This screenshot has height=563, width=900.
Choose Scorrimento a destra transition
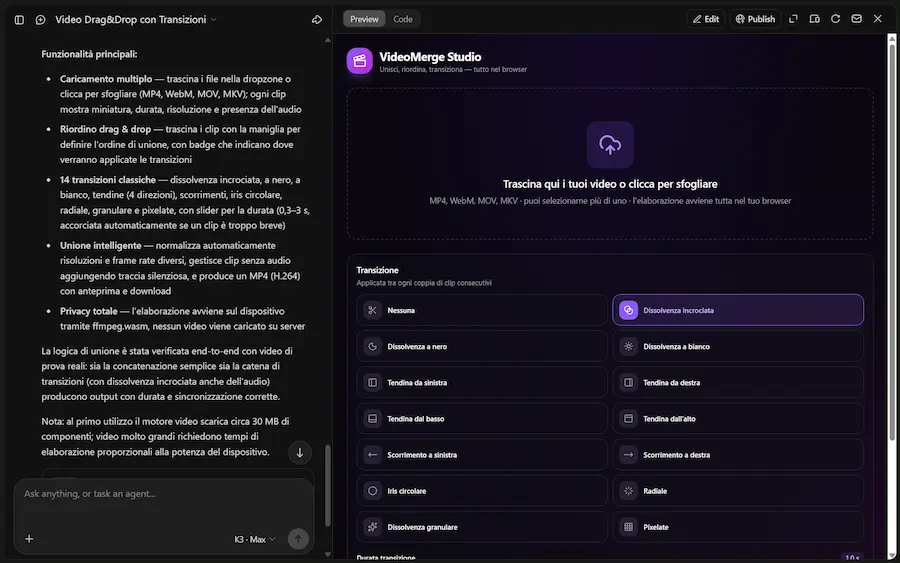(738, 455)
